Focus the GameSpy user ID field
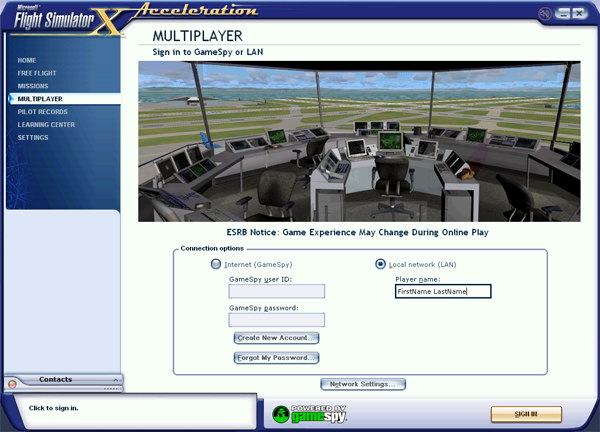This screenshot has height=432, width=600. click(x=277, y=291)
